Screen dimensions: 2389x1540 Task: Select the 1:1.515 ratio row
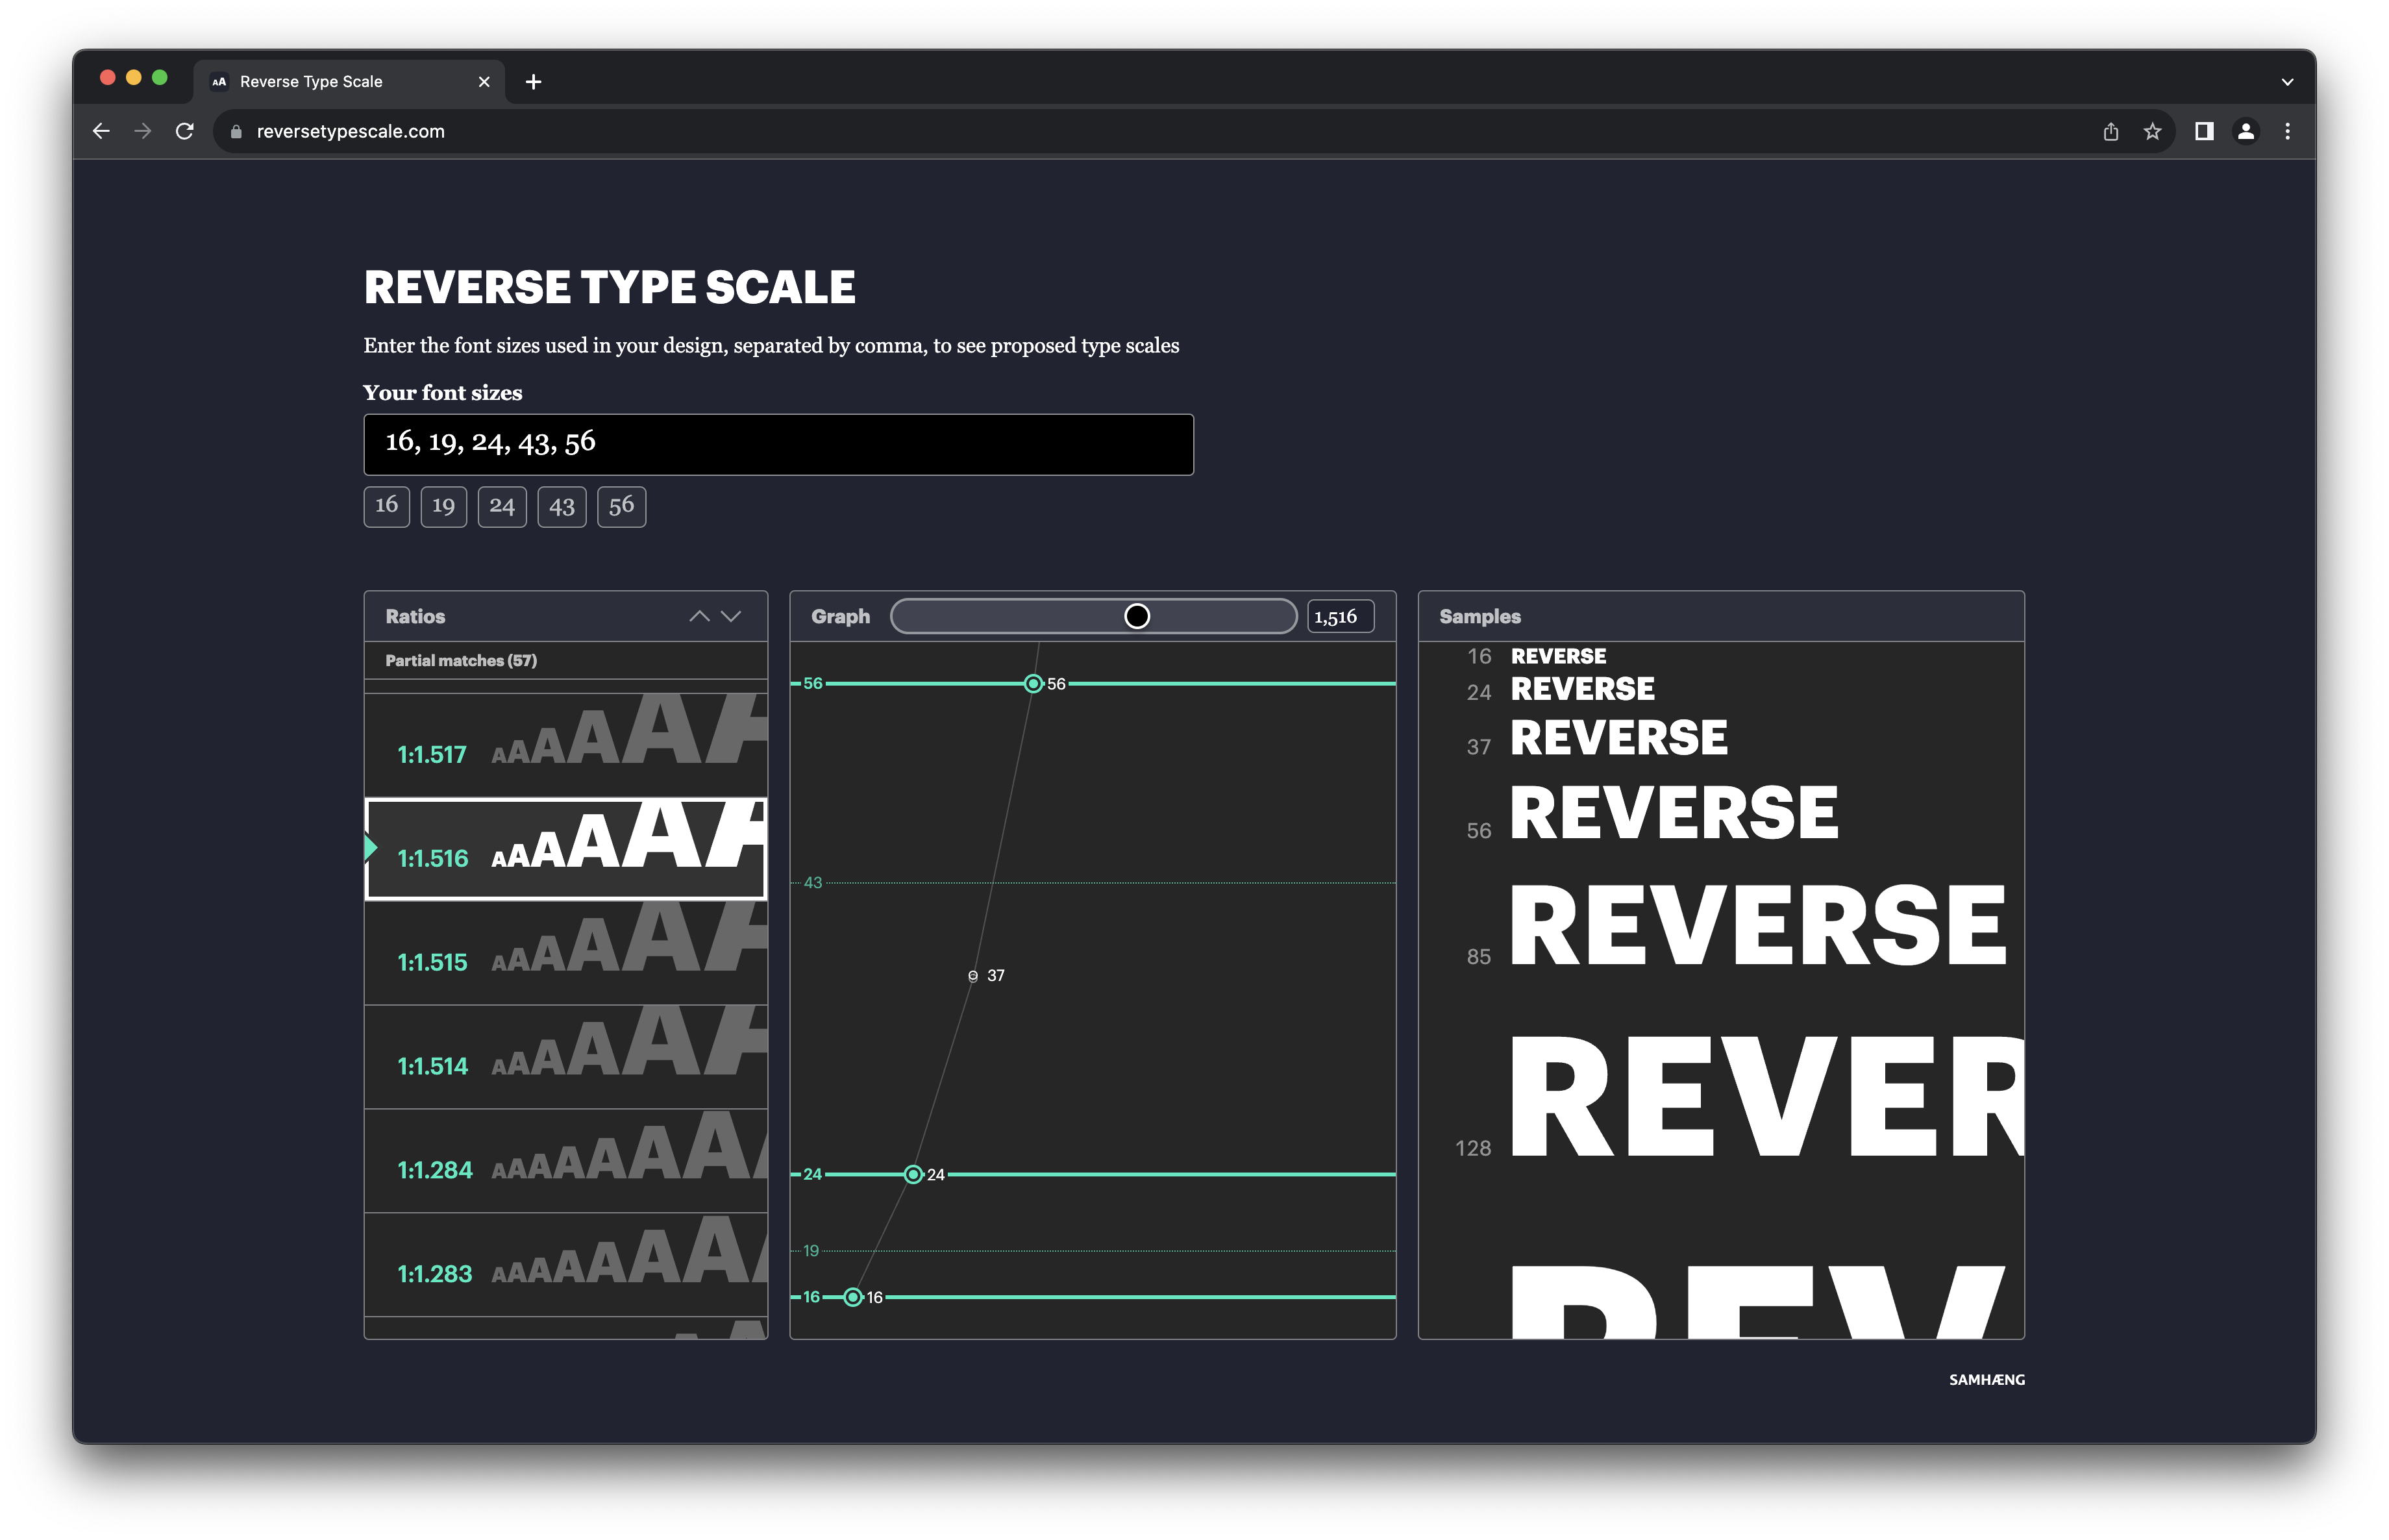point(566,952)
